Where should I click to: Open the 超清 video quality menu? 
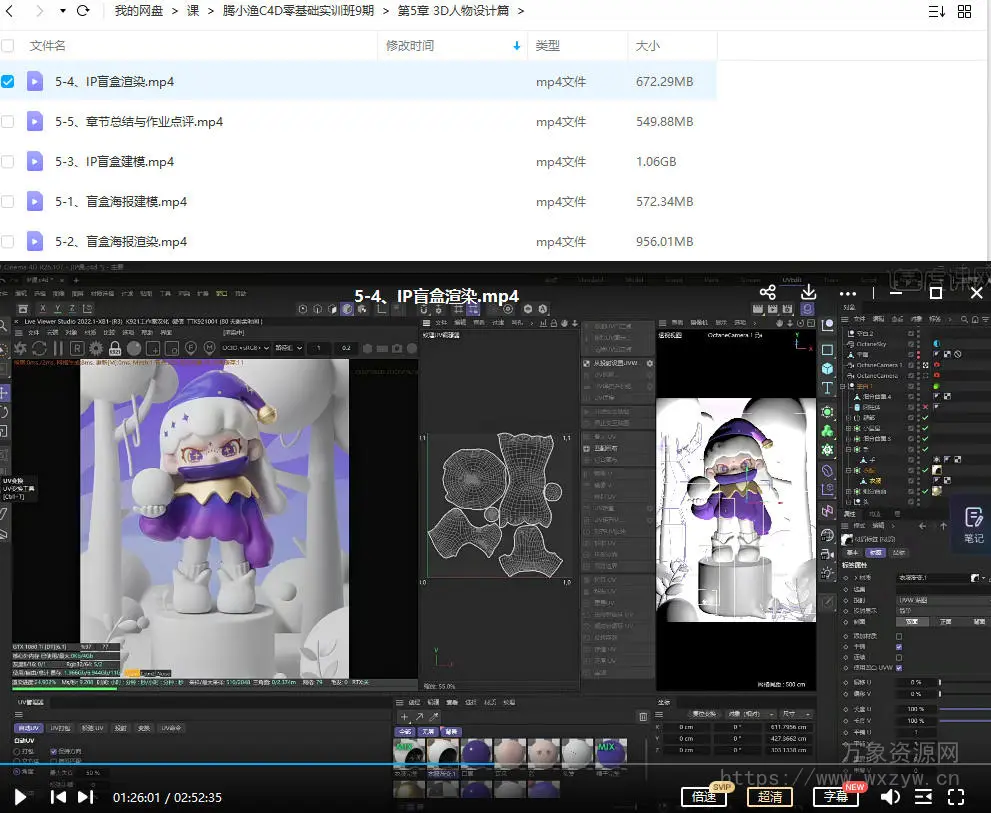click(x=770, y=797)
